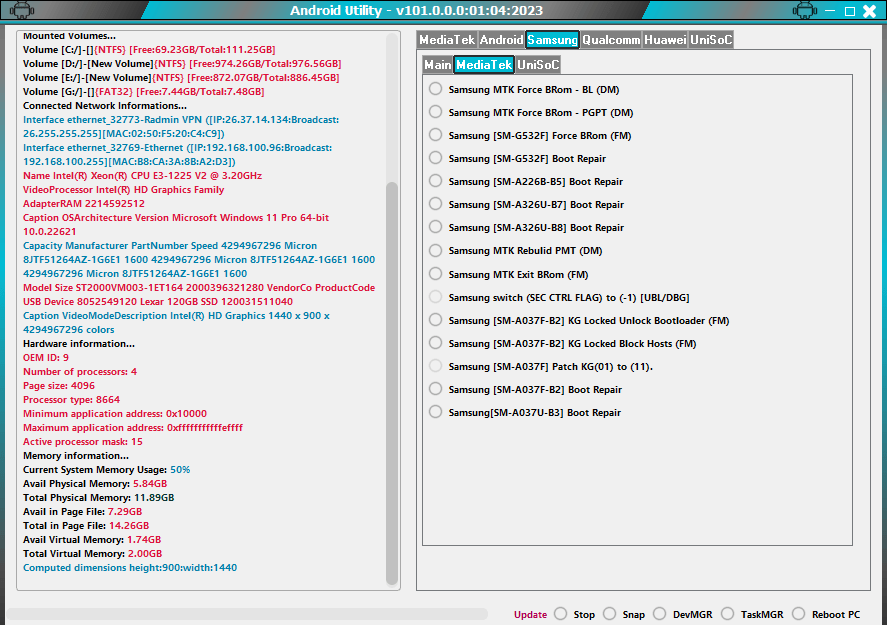This screenshot has width=887, height=625.
Task: Select Samsung [SM-G532F] Force BRom (FM)
Action: (435, 135)
